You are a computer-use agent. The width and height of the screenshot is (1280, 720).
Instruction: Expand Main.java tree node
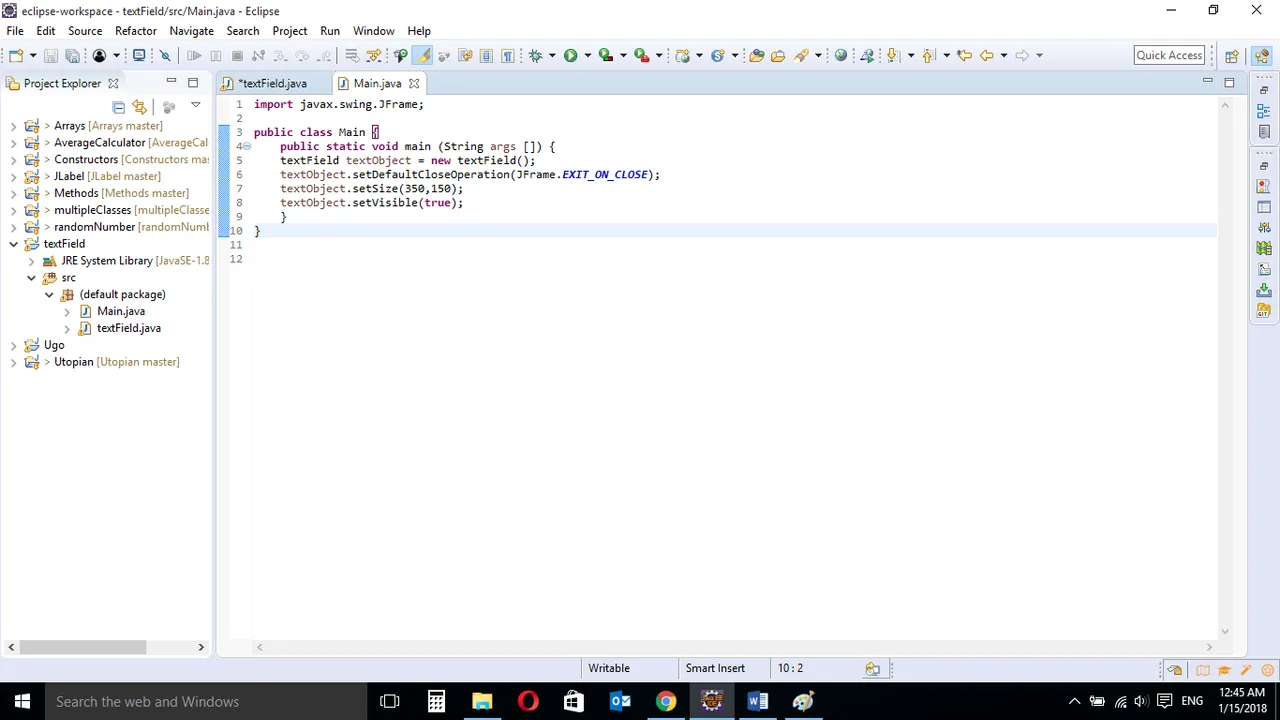click(x=67, y=312)
